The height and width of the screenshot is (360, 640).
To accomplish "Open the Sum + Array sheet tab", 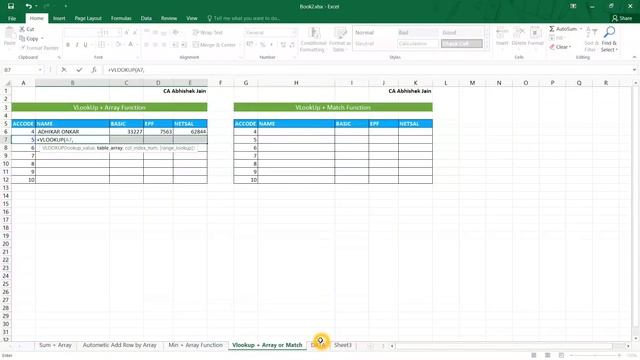I will tap(55, 345).
